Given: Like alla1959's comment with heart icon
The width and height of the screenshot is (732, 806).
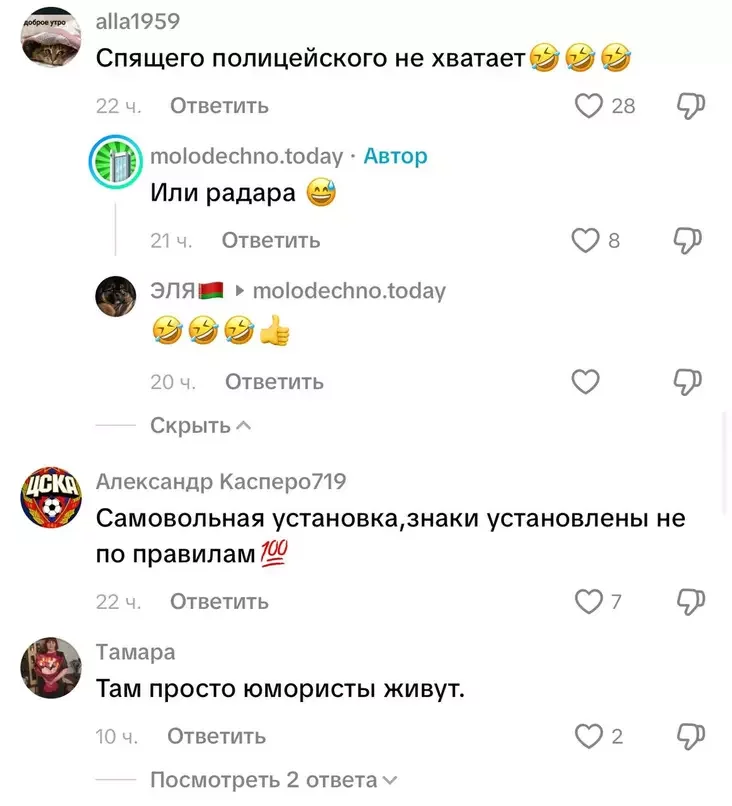Looking at the screenshot, I should coord(588,106).
